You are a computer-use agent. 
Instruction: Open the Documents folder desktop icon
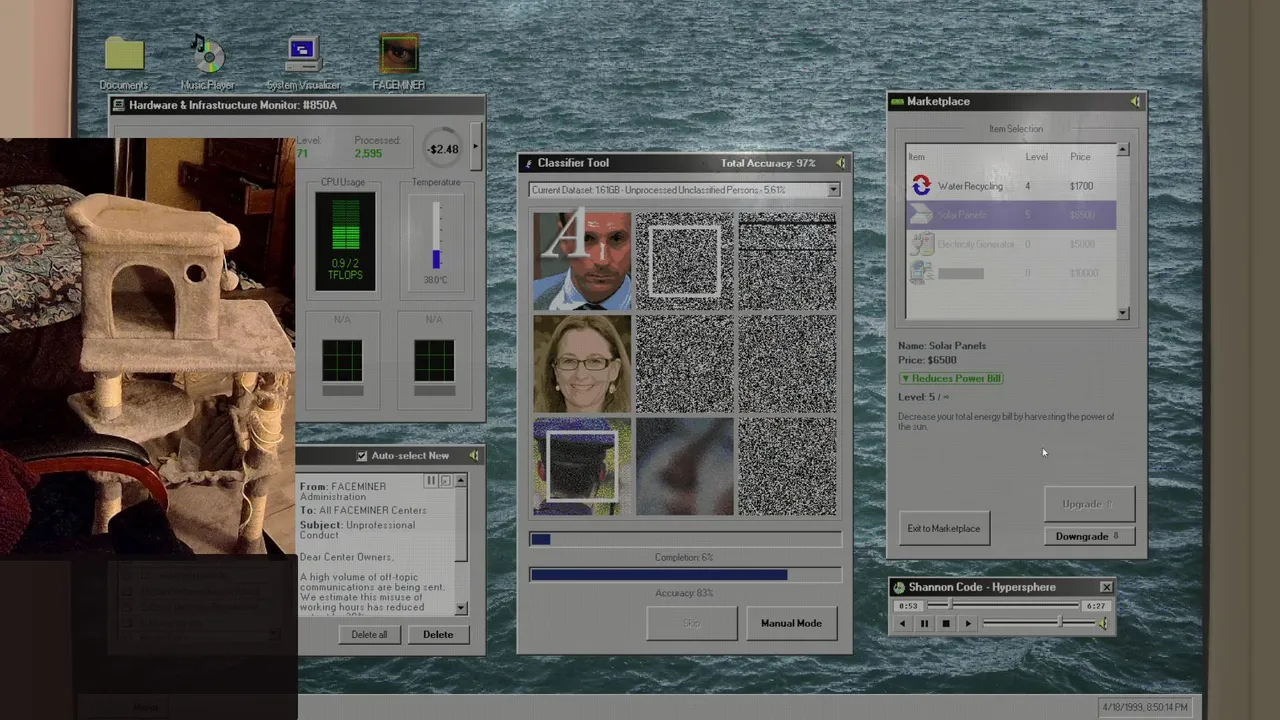click(x=124, y=55)
